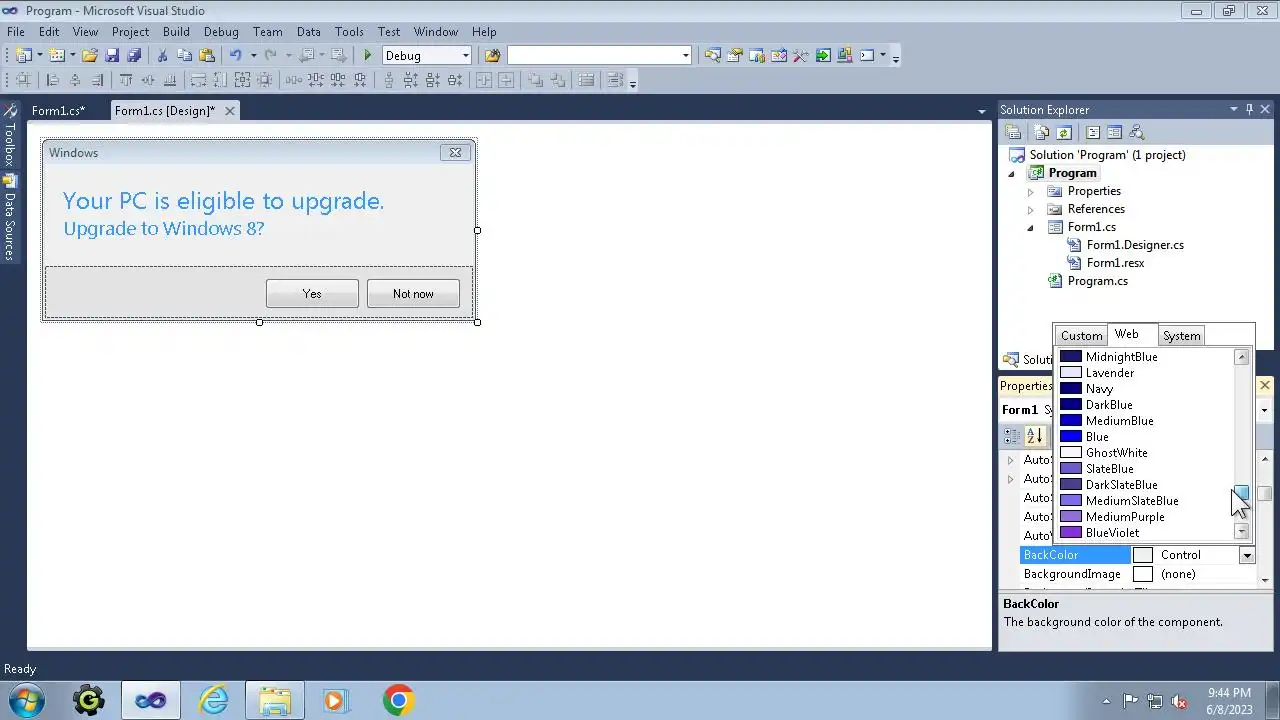
Task: Save the current file with the floppy icon
Action: point(112,56)
